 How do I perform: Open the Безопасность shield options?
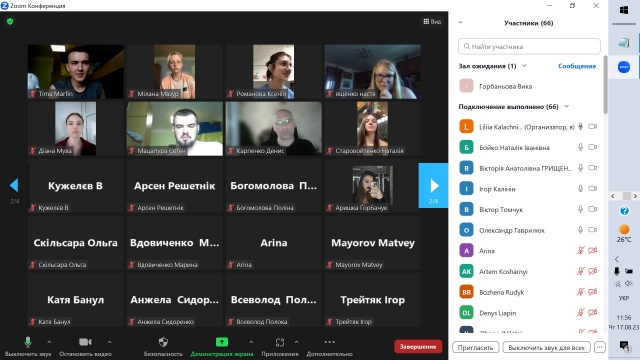(x=163, y=347)
